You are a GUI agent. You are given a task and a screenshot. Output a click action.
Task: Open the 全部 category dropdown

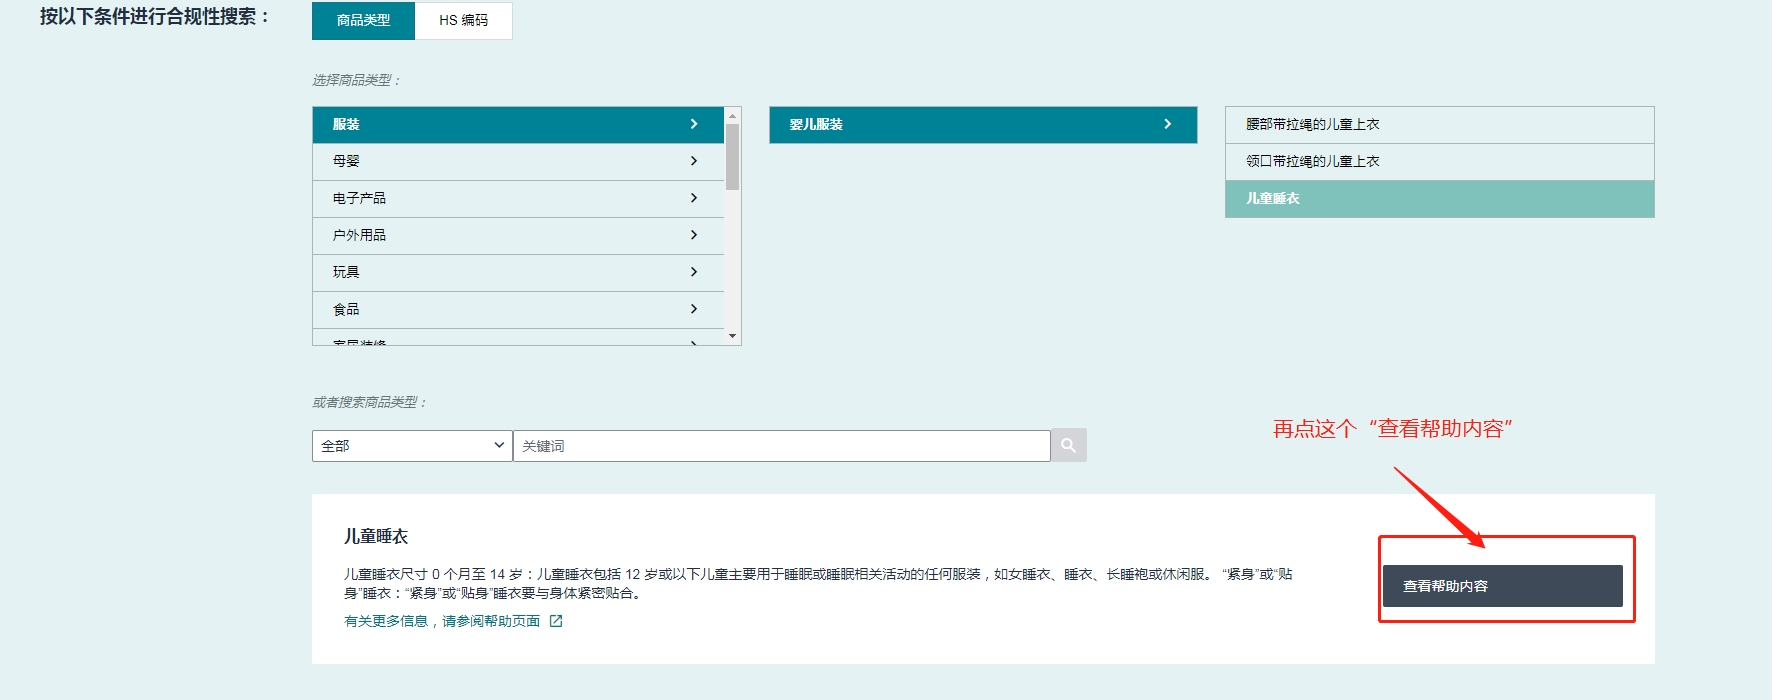[x=412, y=446]
